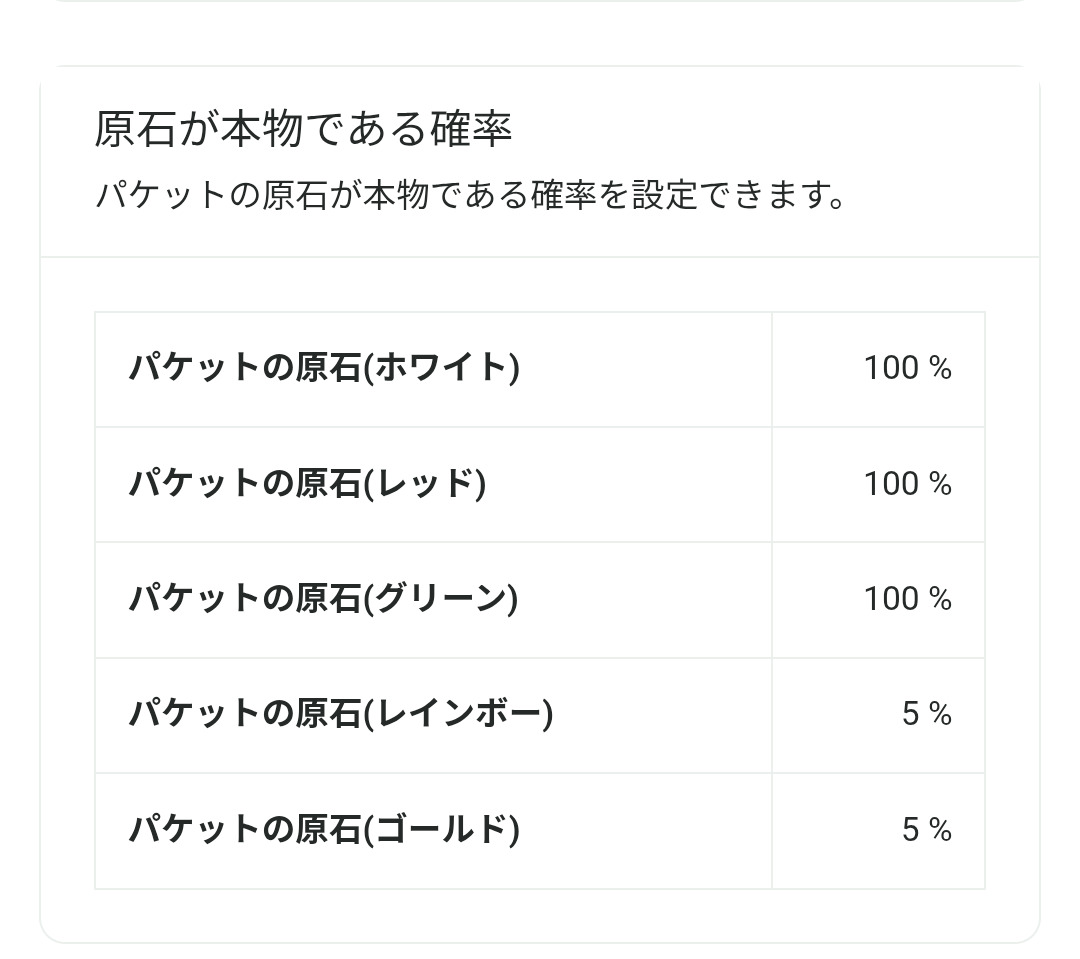Select the パケットの原石(レッド) row label
The width and height of the screenshot is (1080, 959).
click(x=307, y=484)
